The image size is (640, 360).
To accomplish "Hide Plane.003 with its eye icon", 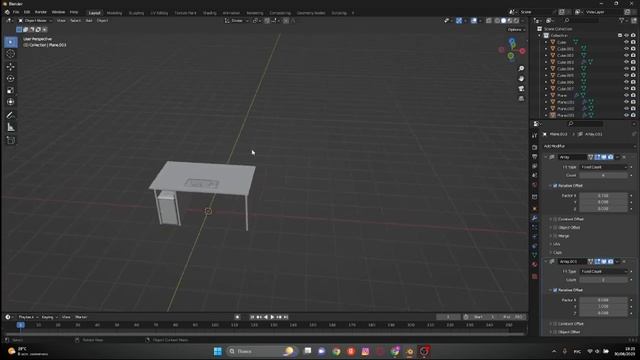I will point(627,116).
